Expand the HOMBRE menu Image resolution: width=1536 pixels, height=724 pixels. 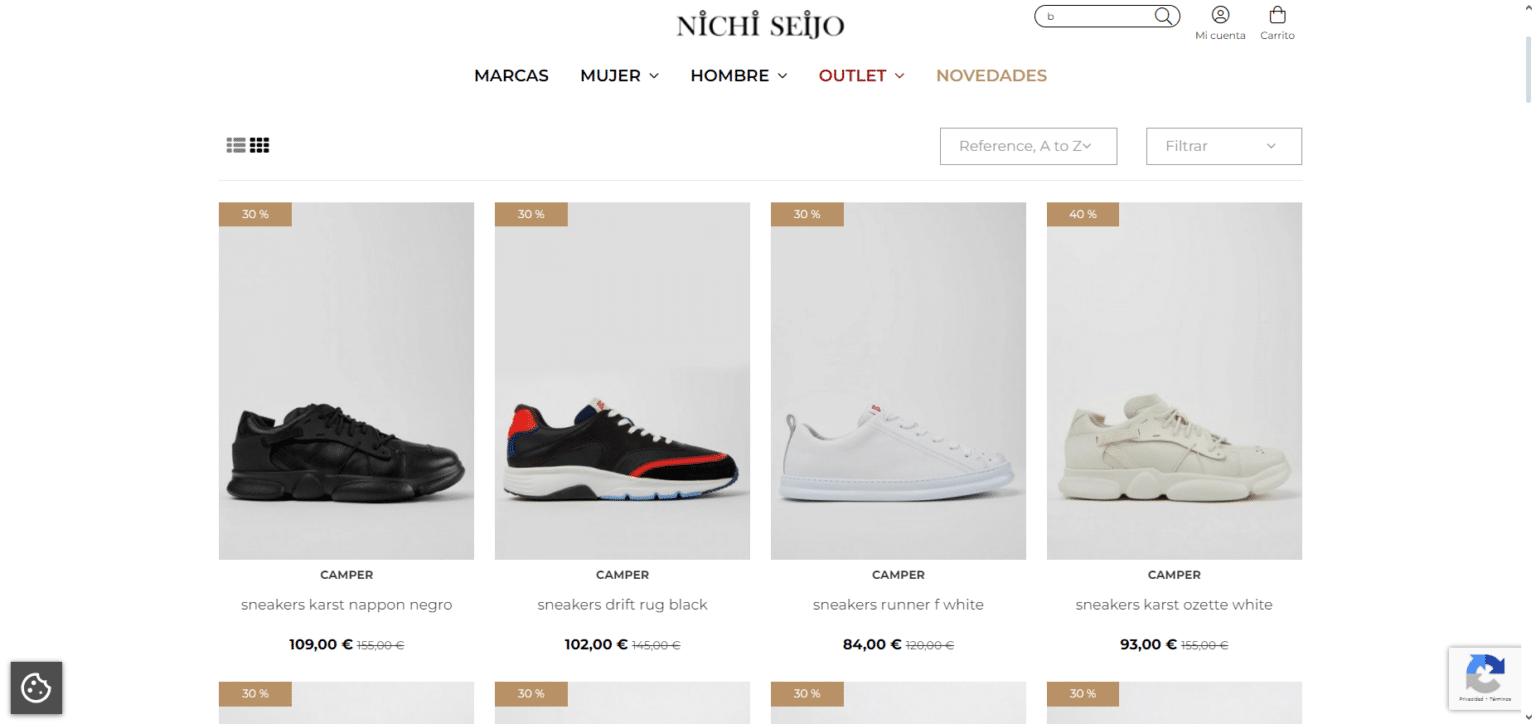point(738,76)
